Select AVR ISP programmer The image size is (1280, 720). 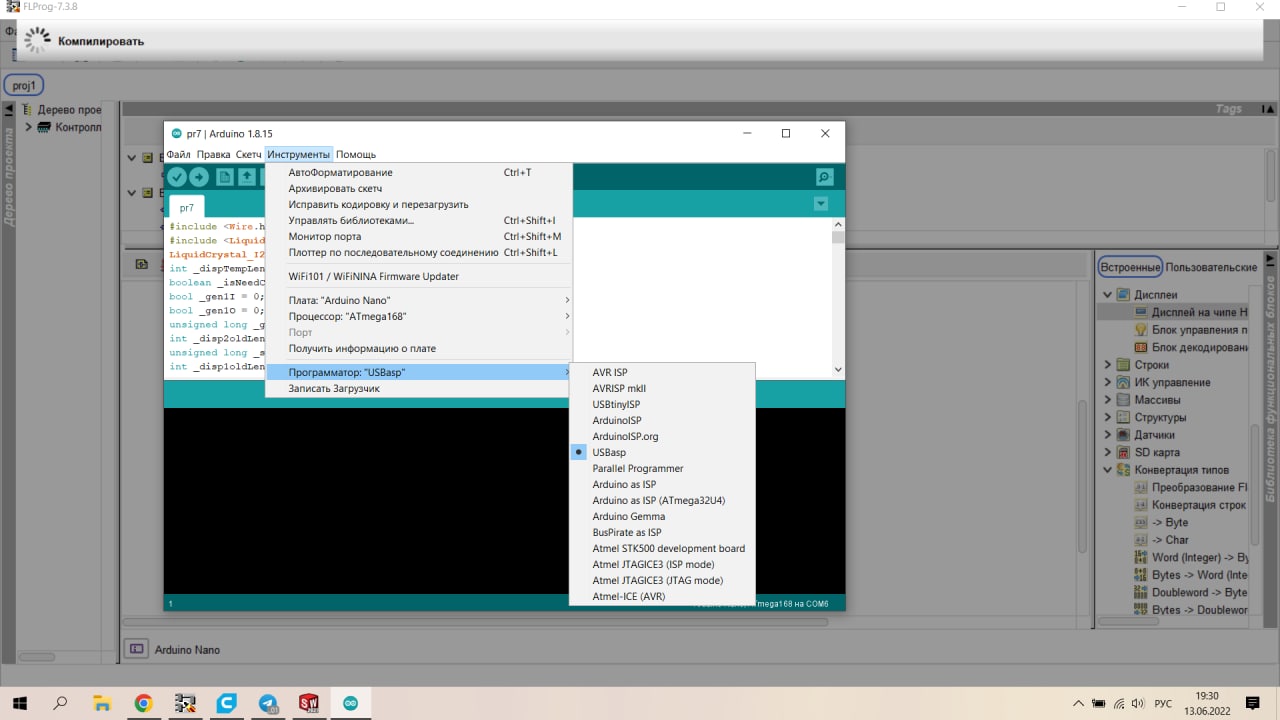(661, 372)
